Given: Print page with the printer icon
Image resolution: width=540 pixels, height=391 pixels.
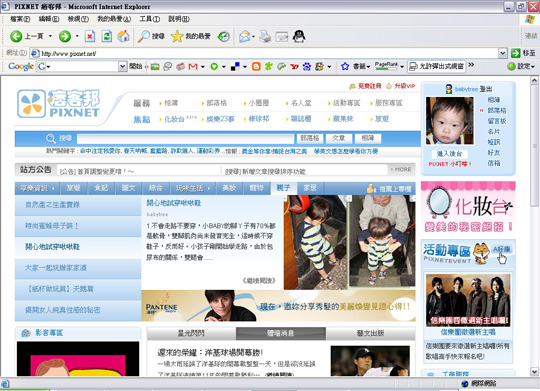Looking at the screenshot, I should click(265, 36).
